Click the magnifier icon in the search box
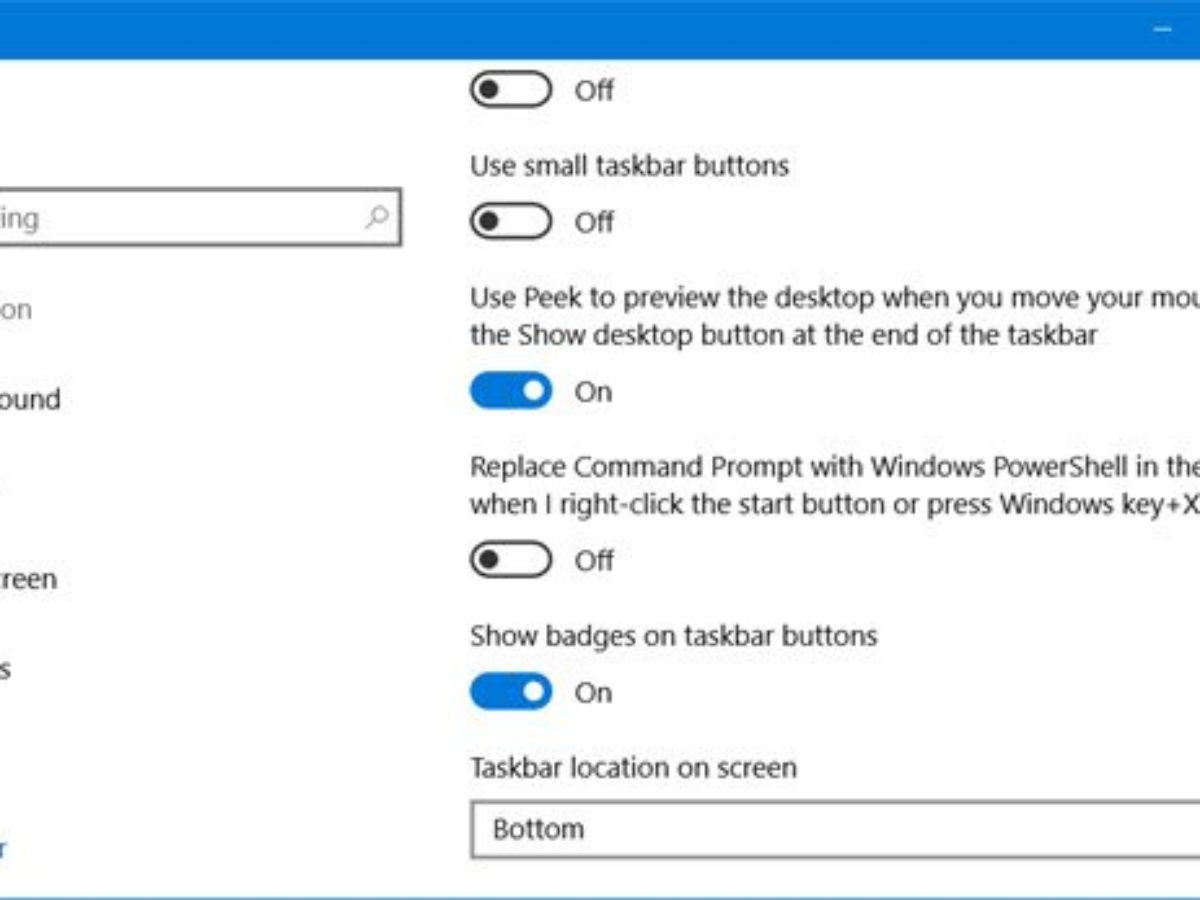 click(x=377, y=217)
